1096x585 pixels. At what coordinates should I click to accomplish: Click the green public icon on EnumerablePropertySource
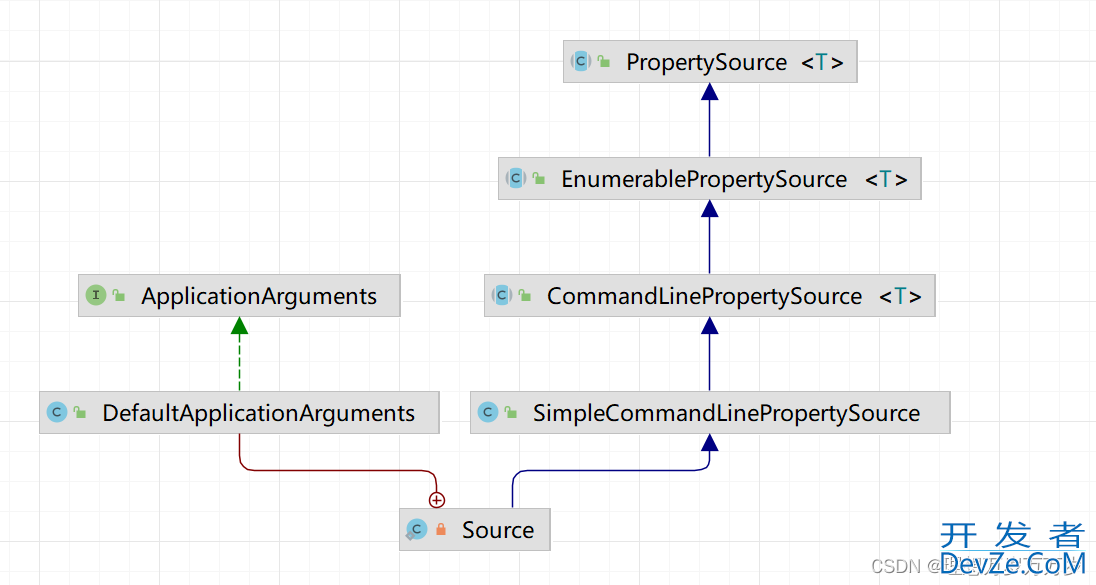pyautogui.click(x=539, y=178)
